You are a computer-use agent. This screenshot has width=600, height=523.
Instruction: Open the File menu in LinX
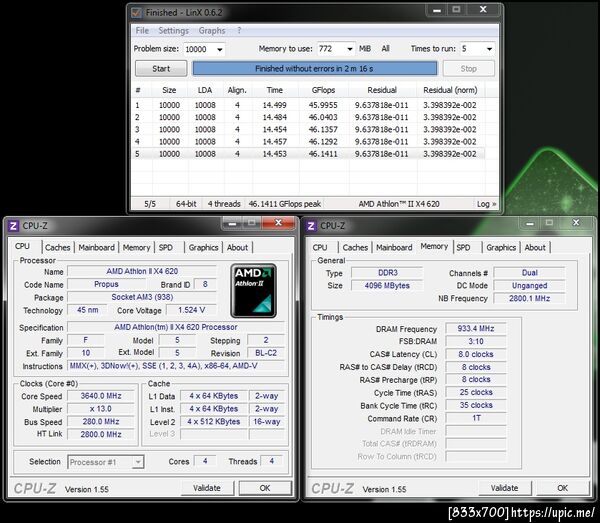tap(142, 31)
